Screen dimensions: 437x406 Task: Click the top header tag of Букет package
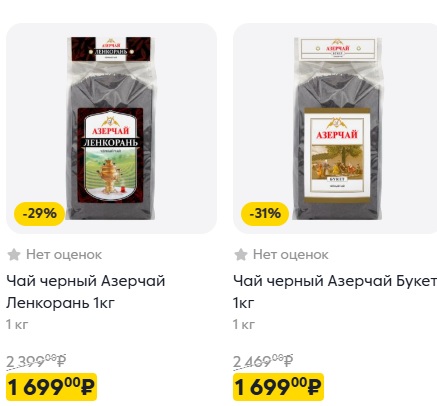[338, 49]
